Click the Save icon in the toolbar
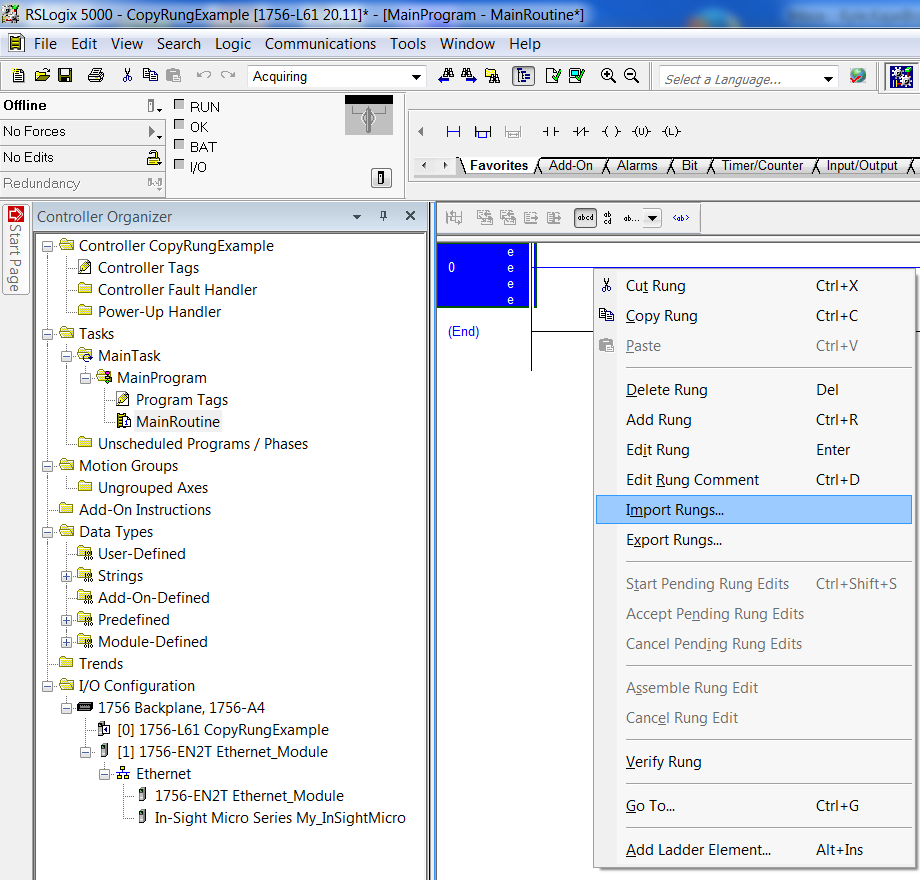 tap(64, 76)
